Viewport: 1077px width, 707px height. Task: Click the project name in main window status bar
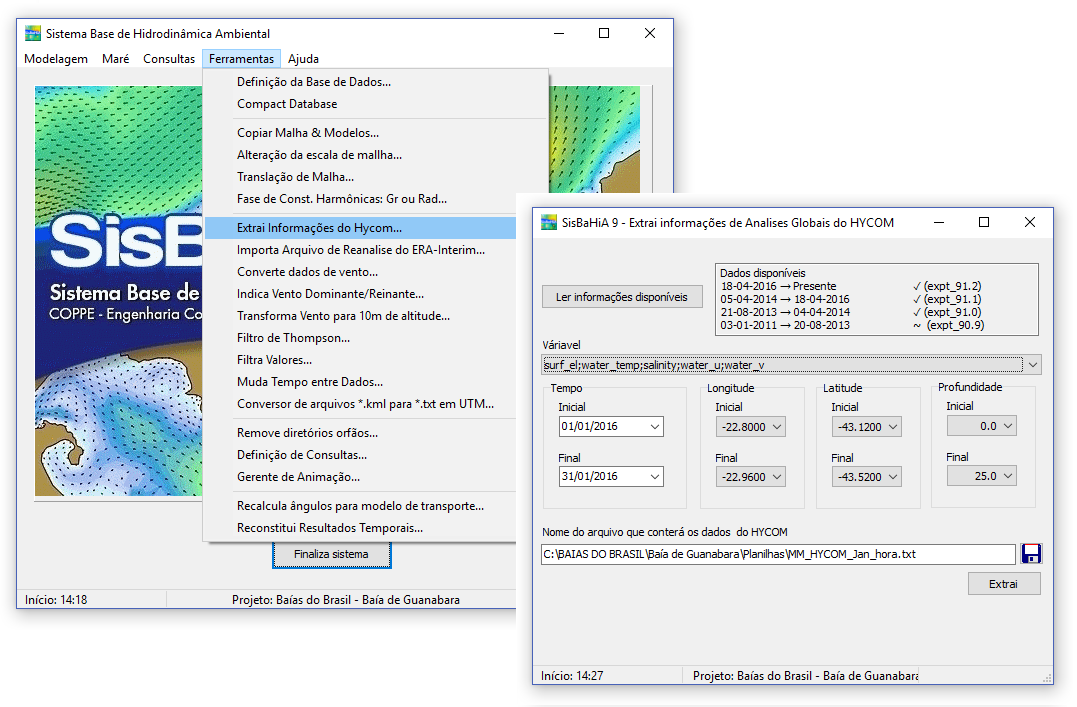click(x=346, y=600)
